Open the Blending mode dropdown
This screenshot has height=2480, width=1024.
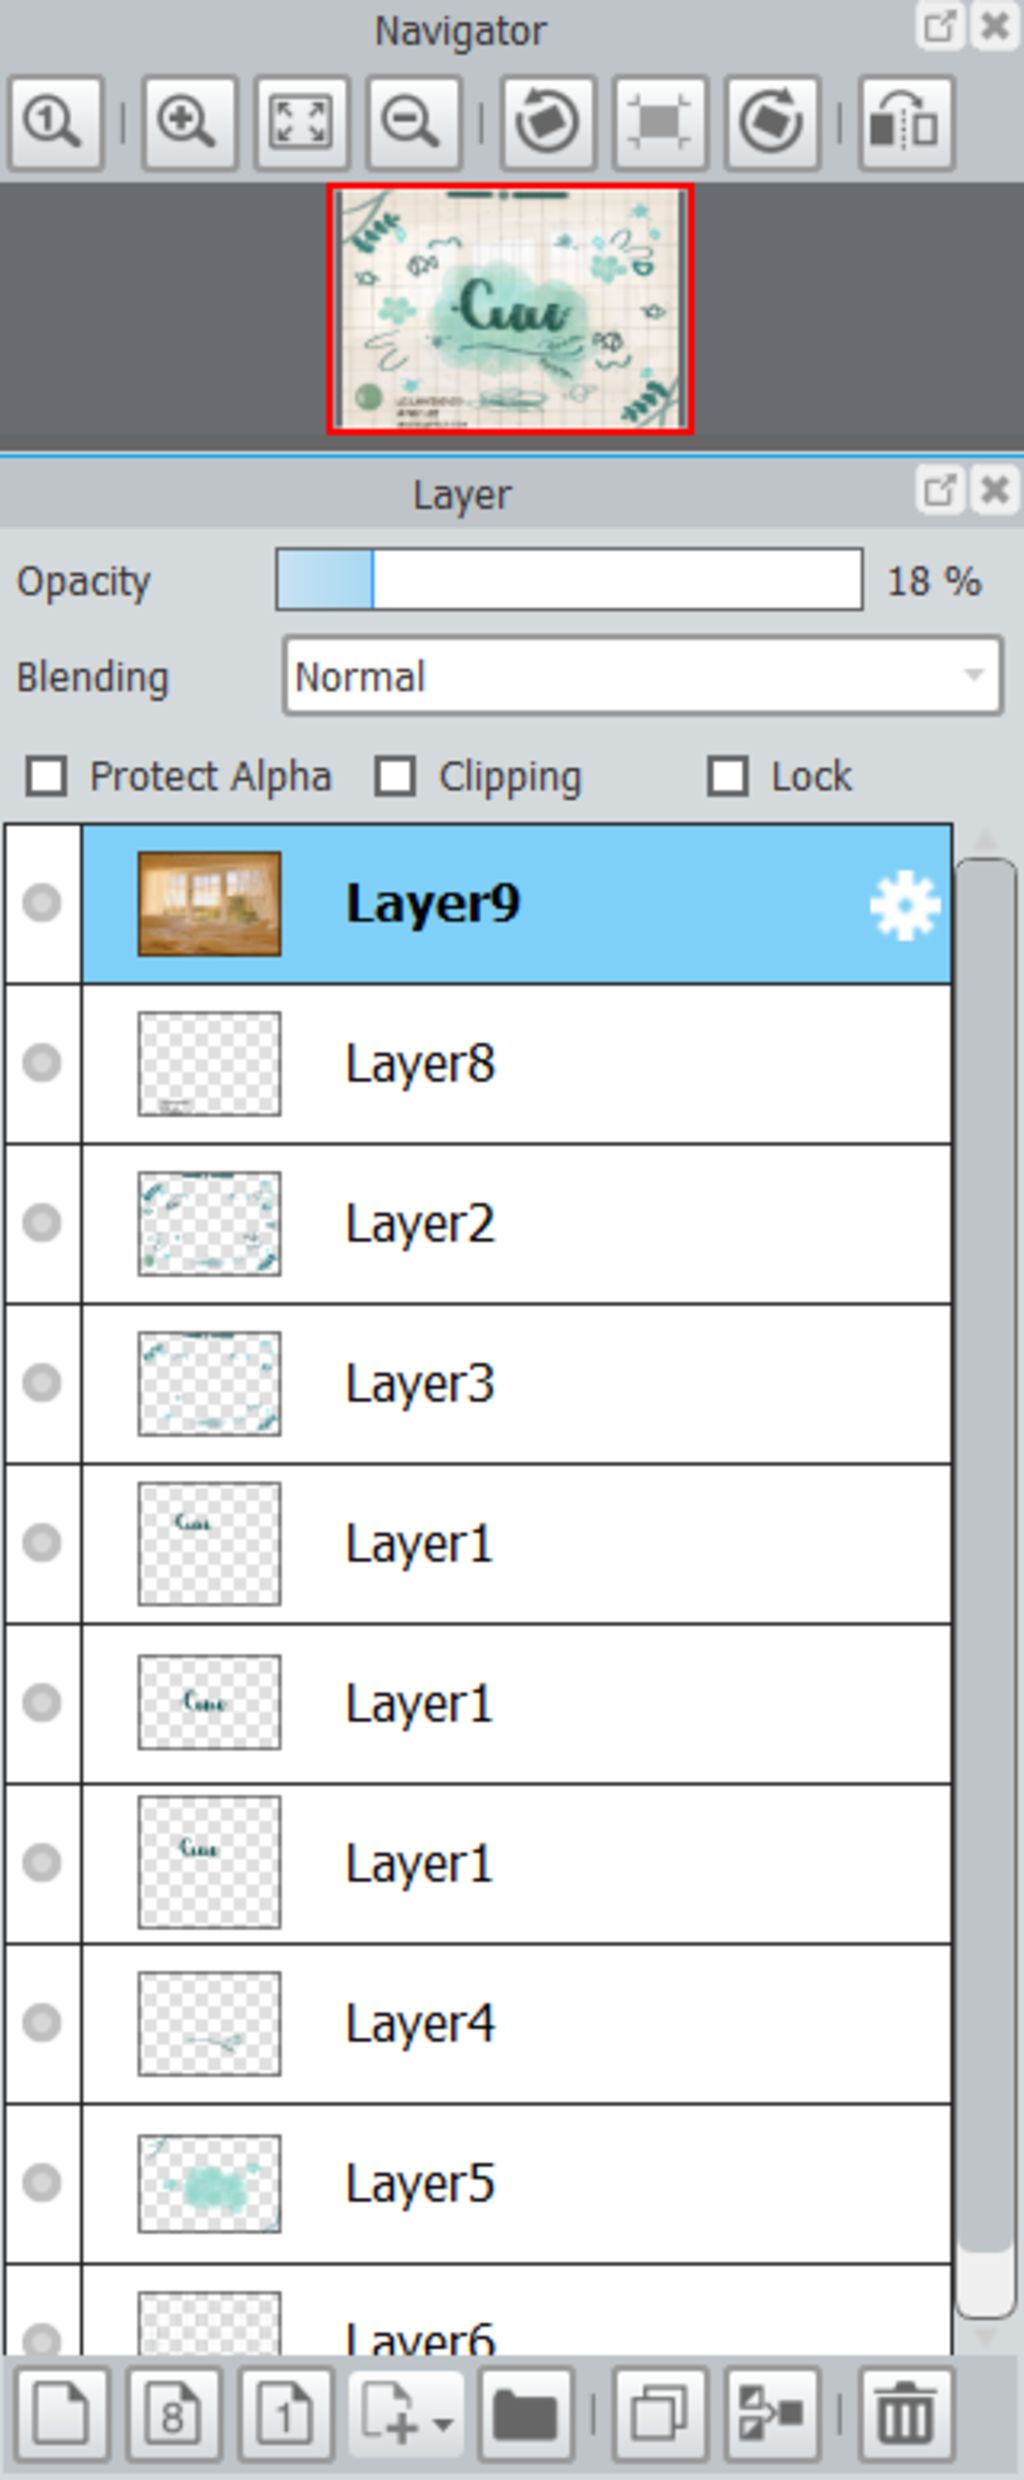click(x=642, y=677)
